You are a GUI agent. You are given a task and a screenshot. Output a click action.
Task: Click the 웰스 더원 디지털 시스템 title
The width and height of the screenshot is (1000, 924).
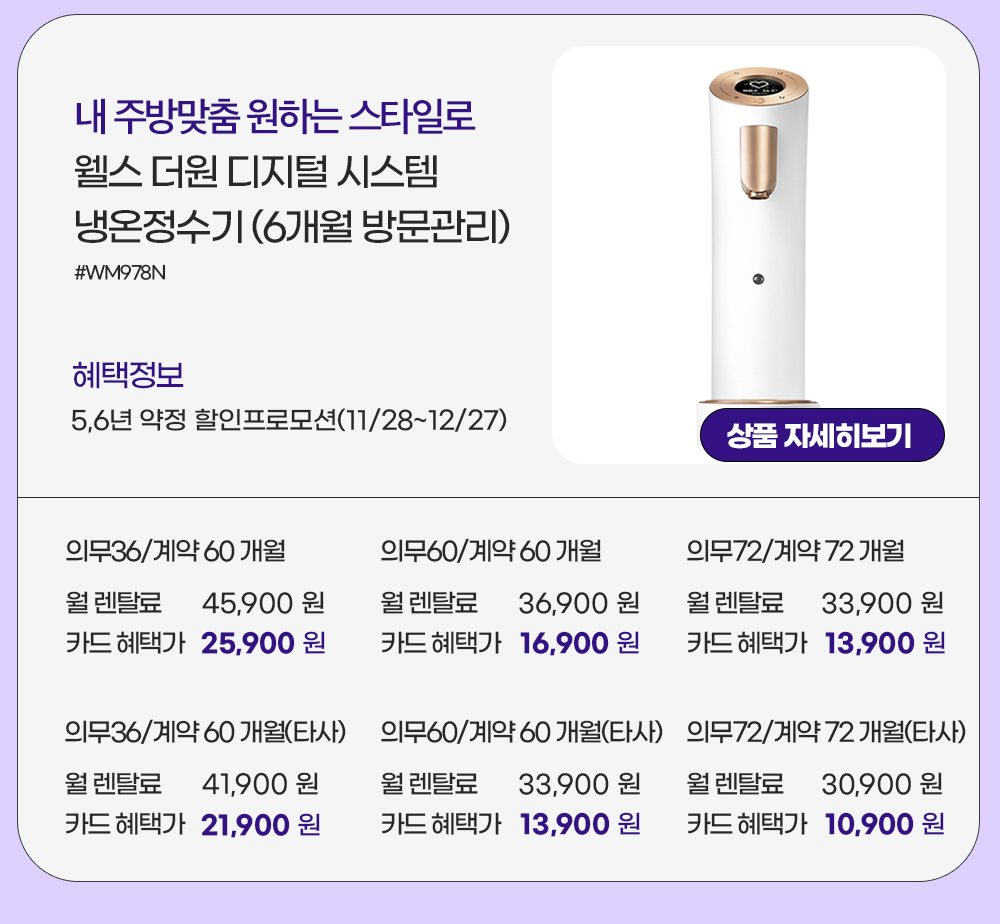point(257,171)
